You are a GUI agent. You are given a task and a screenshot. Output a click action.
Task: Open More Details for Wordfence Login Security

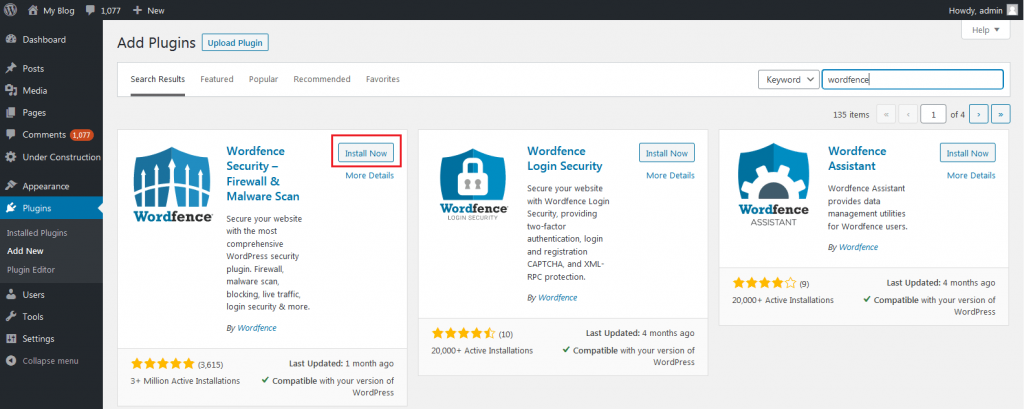tap(671, 176)
